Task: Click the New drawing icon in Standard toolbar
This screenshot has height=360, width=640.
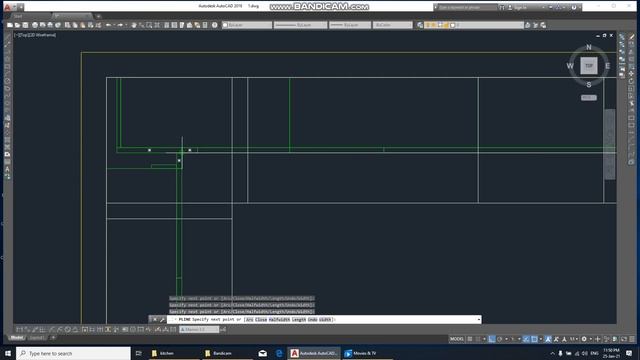Action: tap(9, 25)
